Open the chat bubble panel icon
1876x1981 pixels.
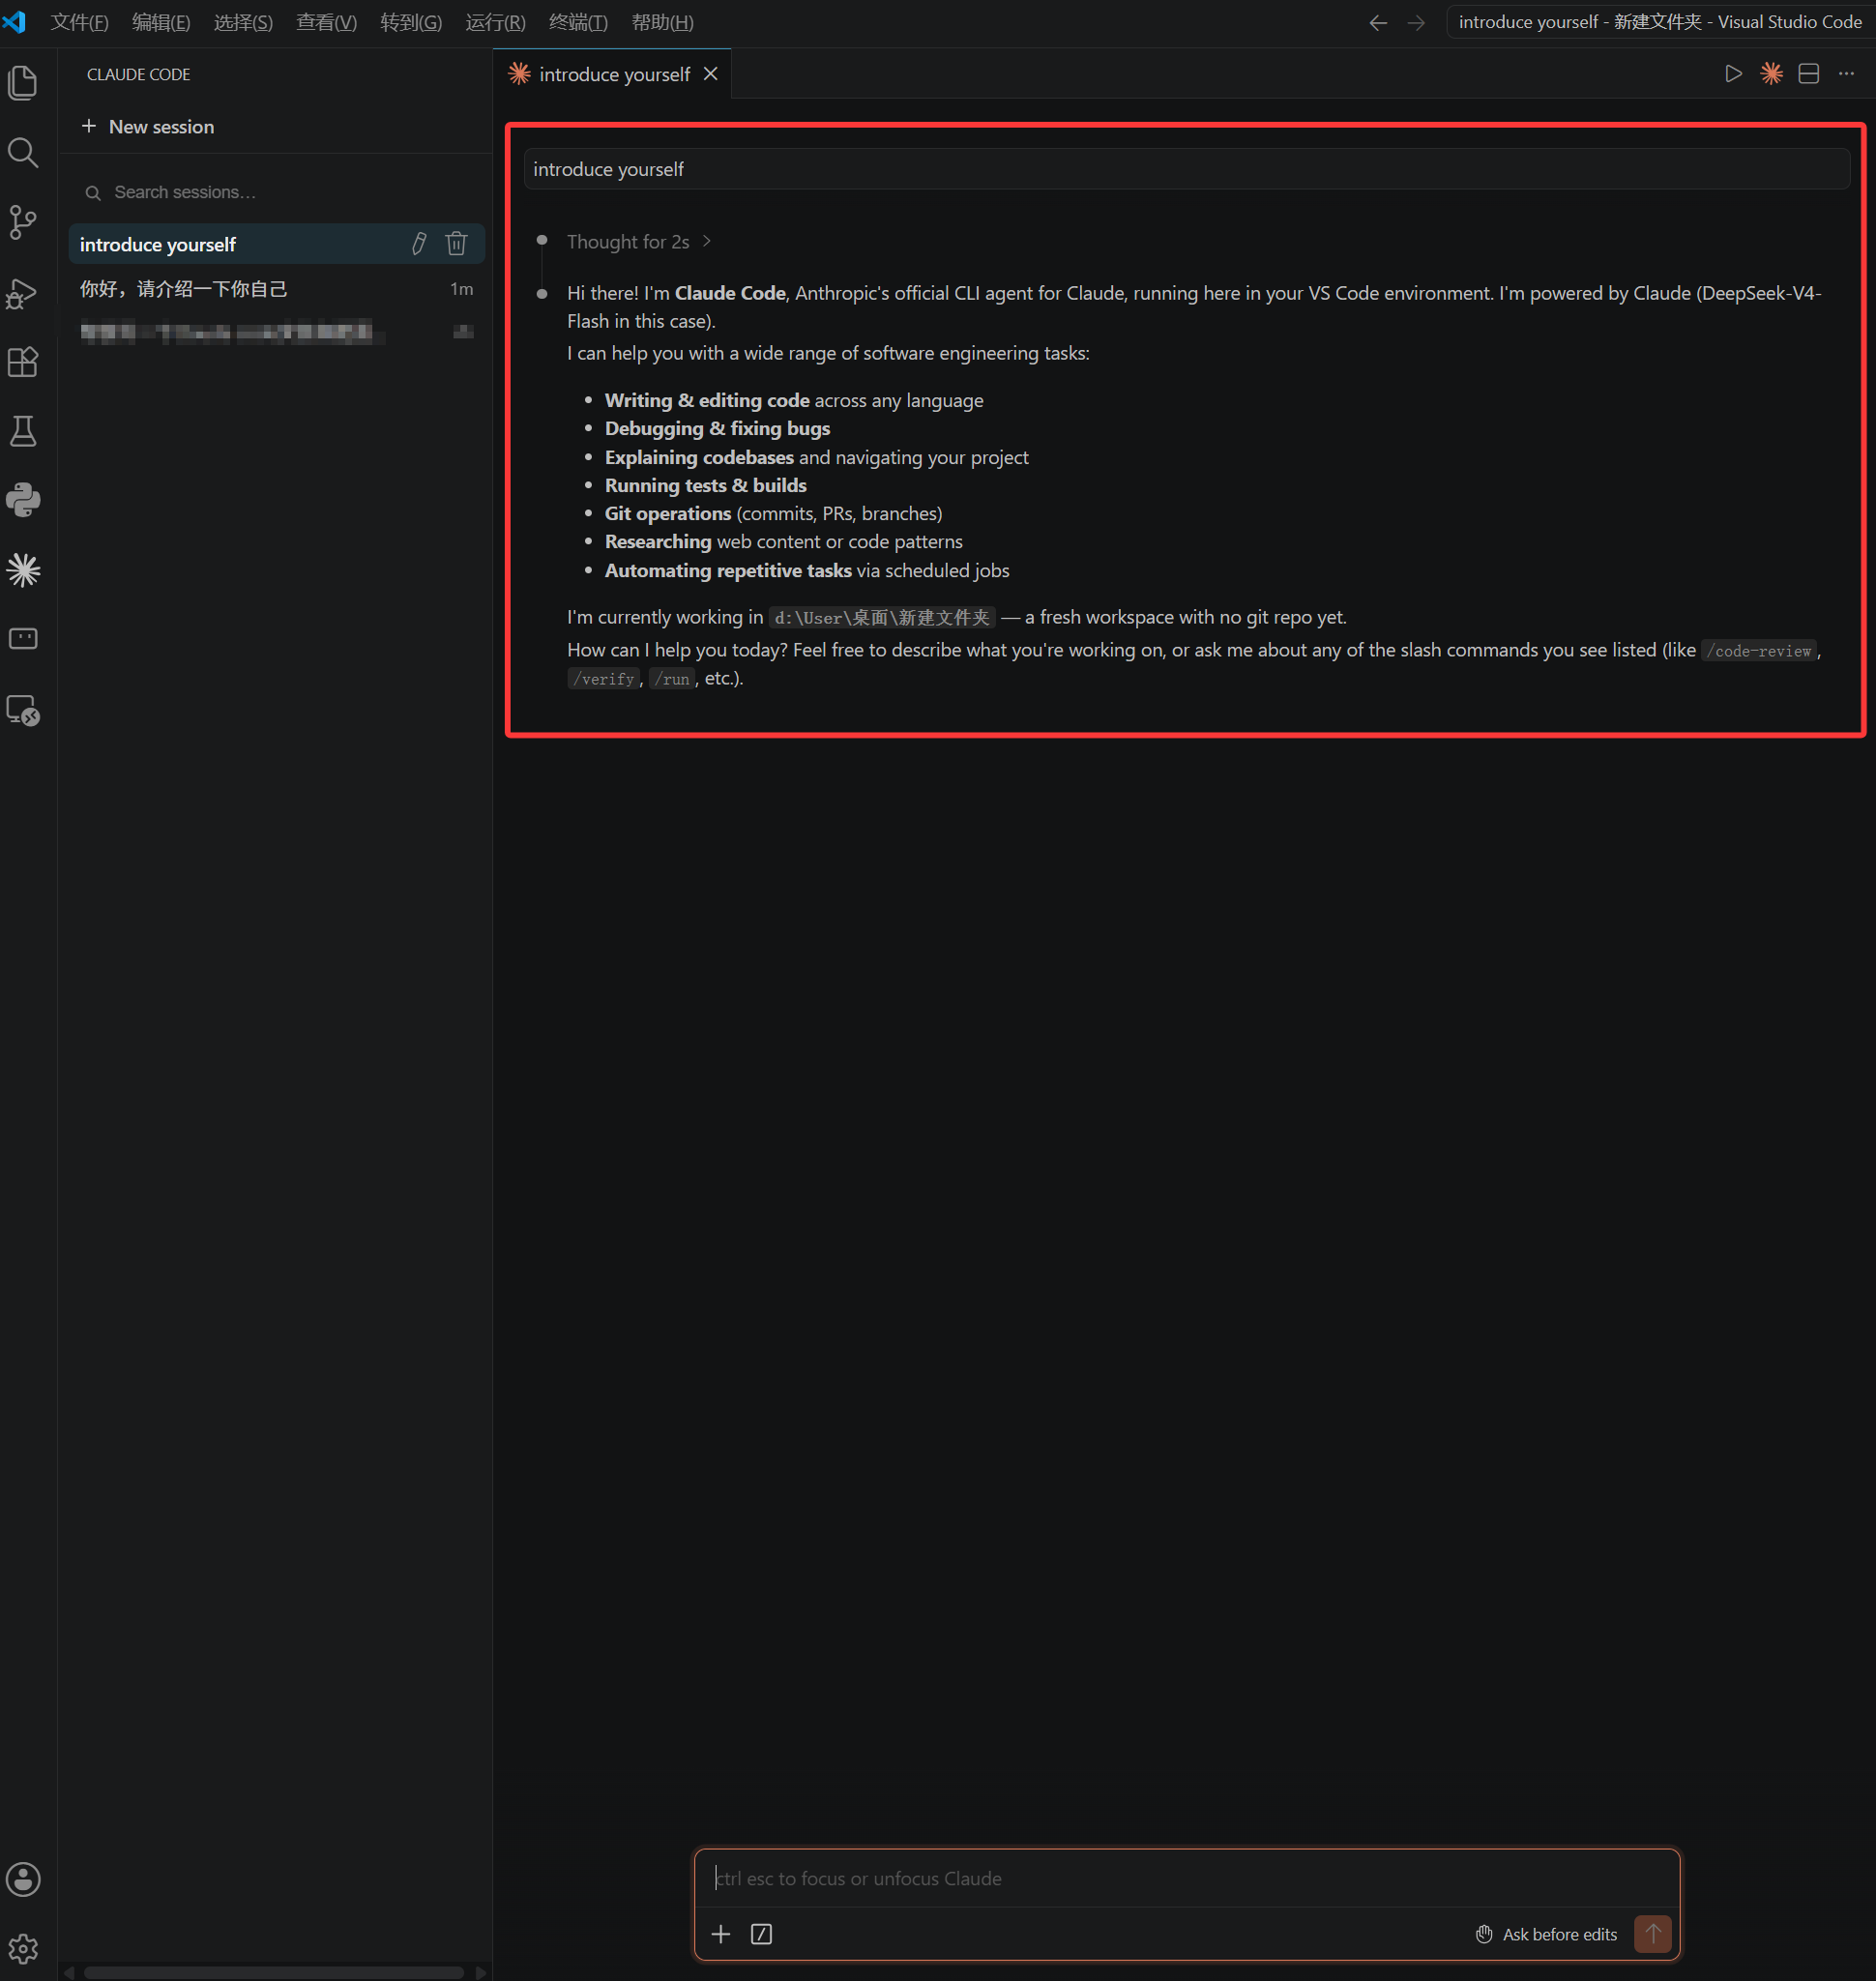pos(23,639)
